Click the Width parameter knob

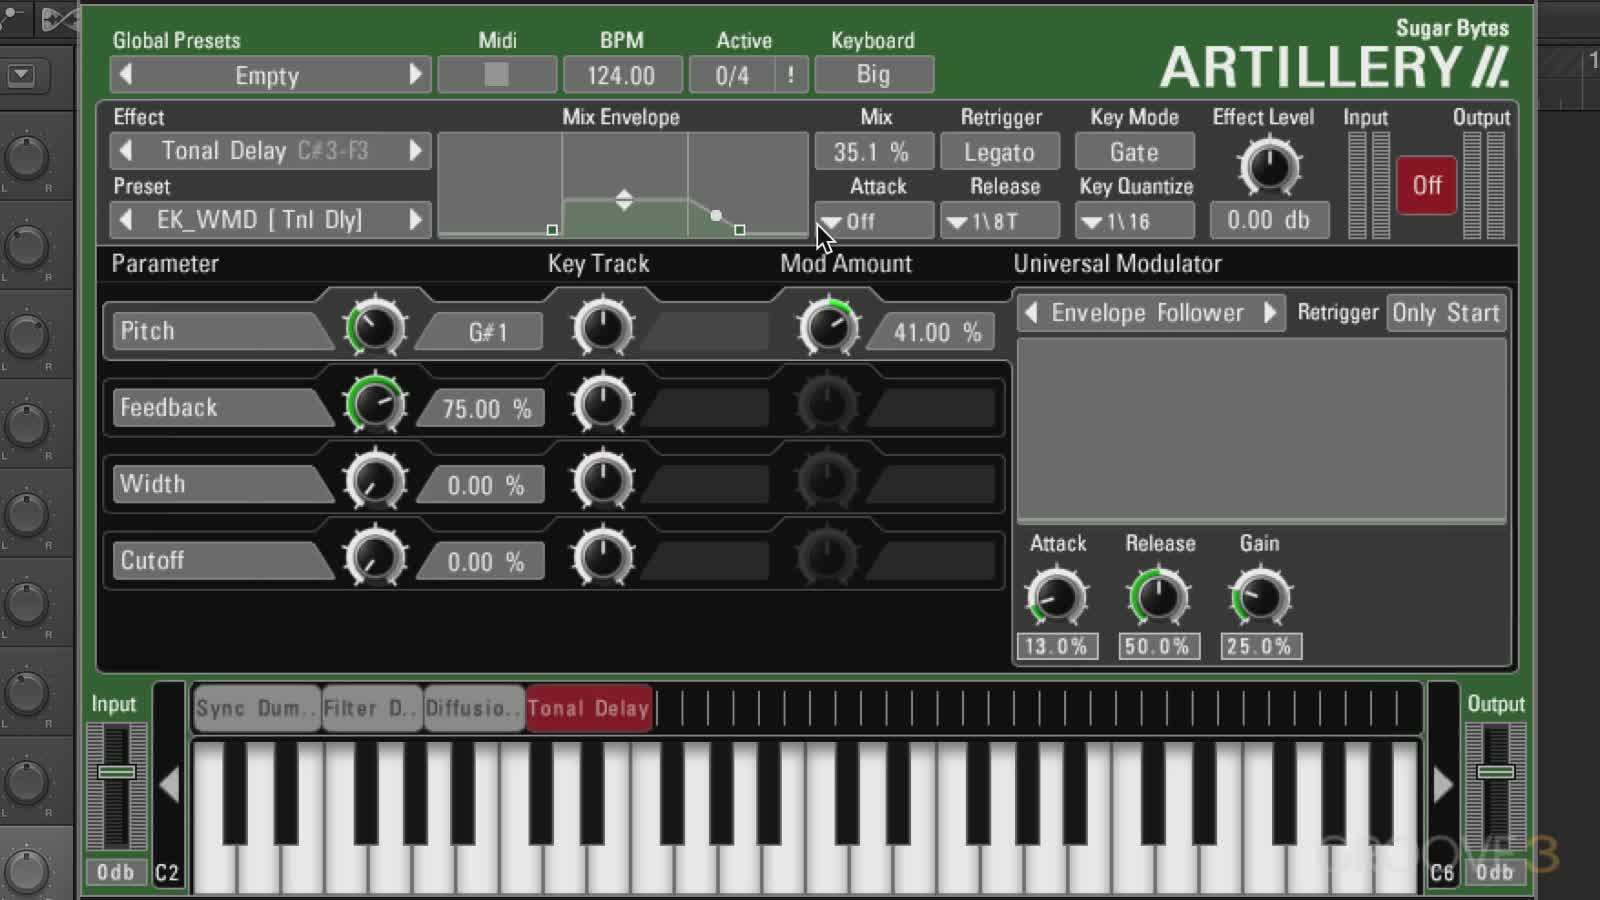coord(375,481)
